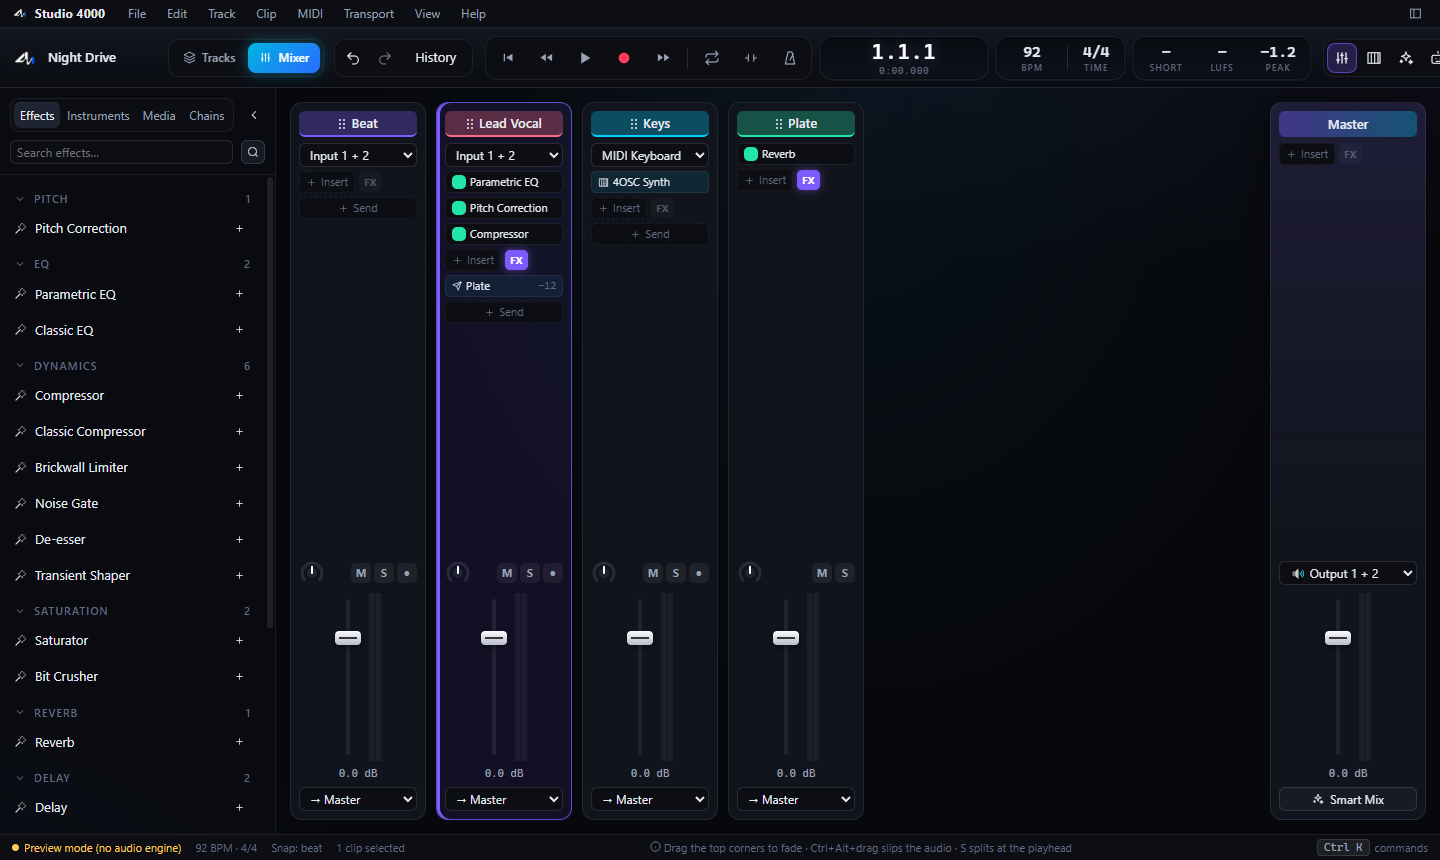Click the undo arrow icon
Screen dimensions: 1440x860
353,58
